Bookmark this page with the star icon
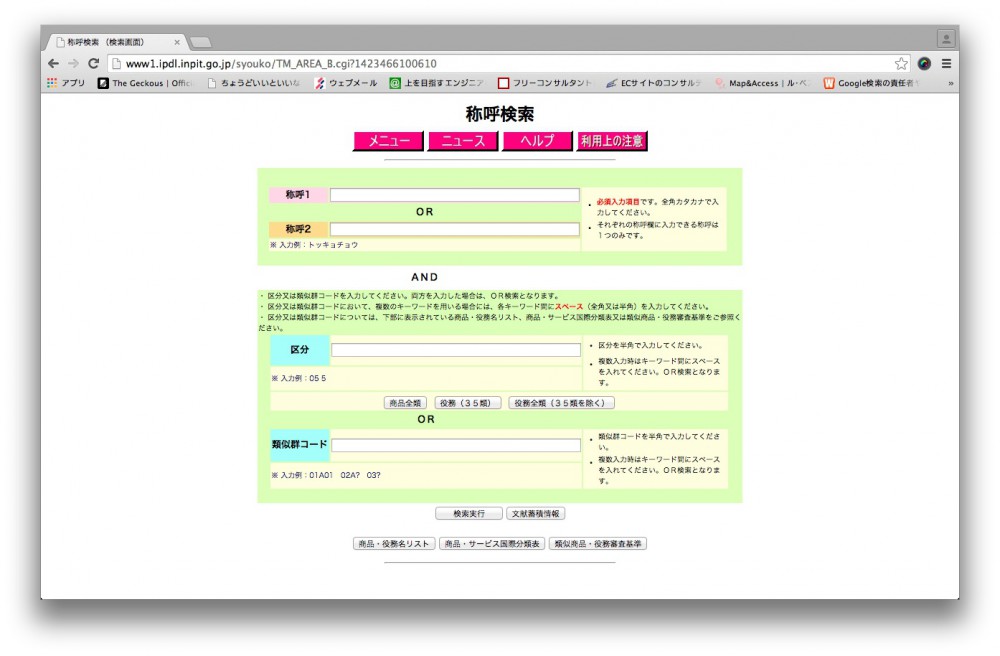Screen dimensions: 1000x656 coord(901,63)
